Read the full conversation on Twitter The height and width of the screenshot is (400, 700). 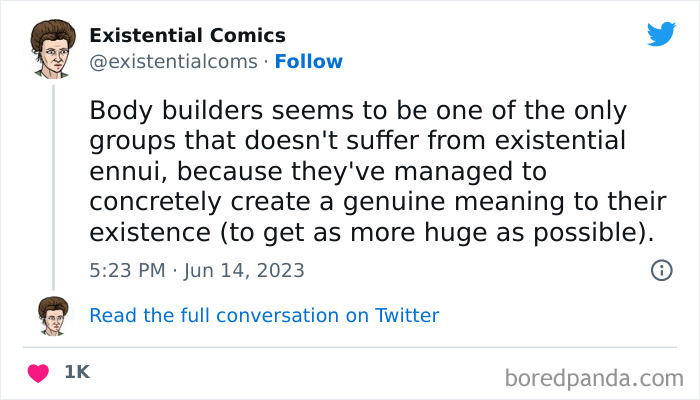pos(264,315)
